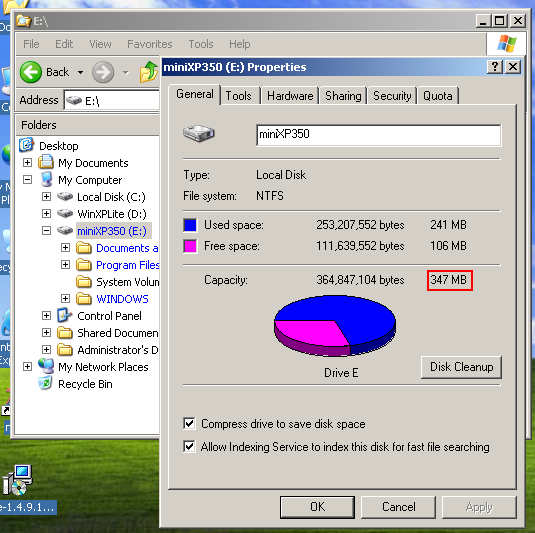Screen dimensions: 535x533
Task: Click the Recycle Bin icon in tree
Action: pyautogui.click(x=45, y=383)
